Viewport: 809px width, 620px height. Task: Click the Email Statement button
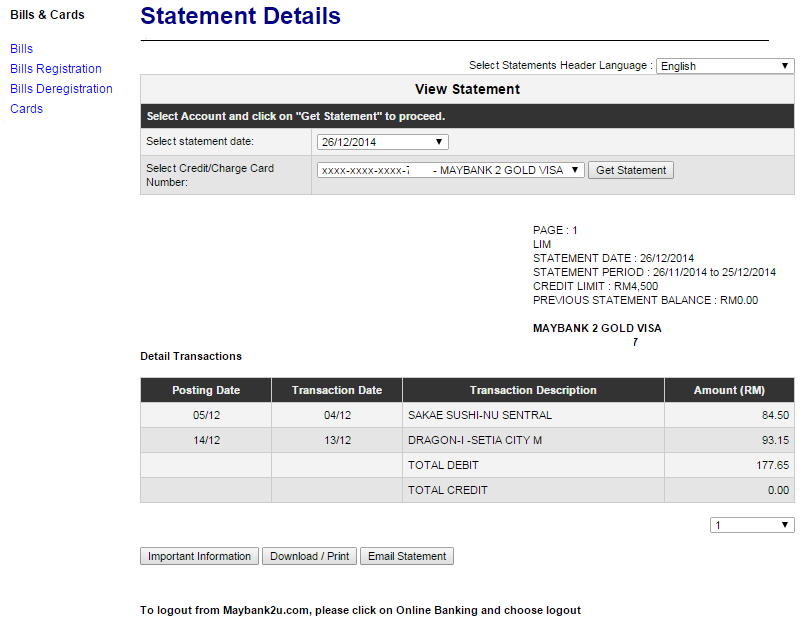[x=407, y=556]
